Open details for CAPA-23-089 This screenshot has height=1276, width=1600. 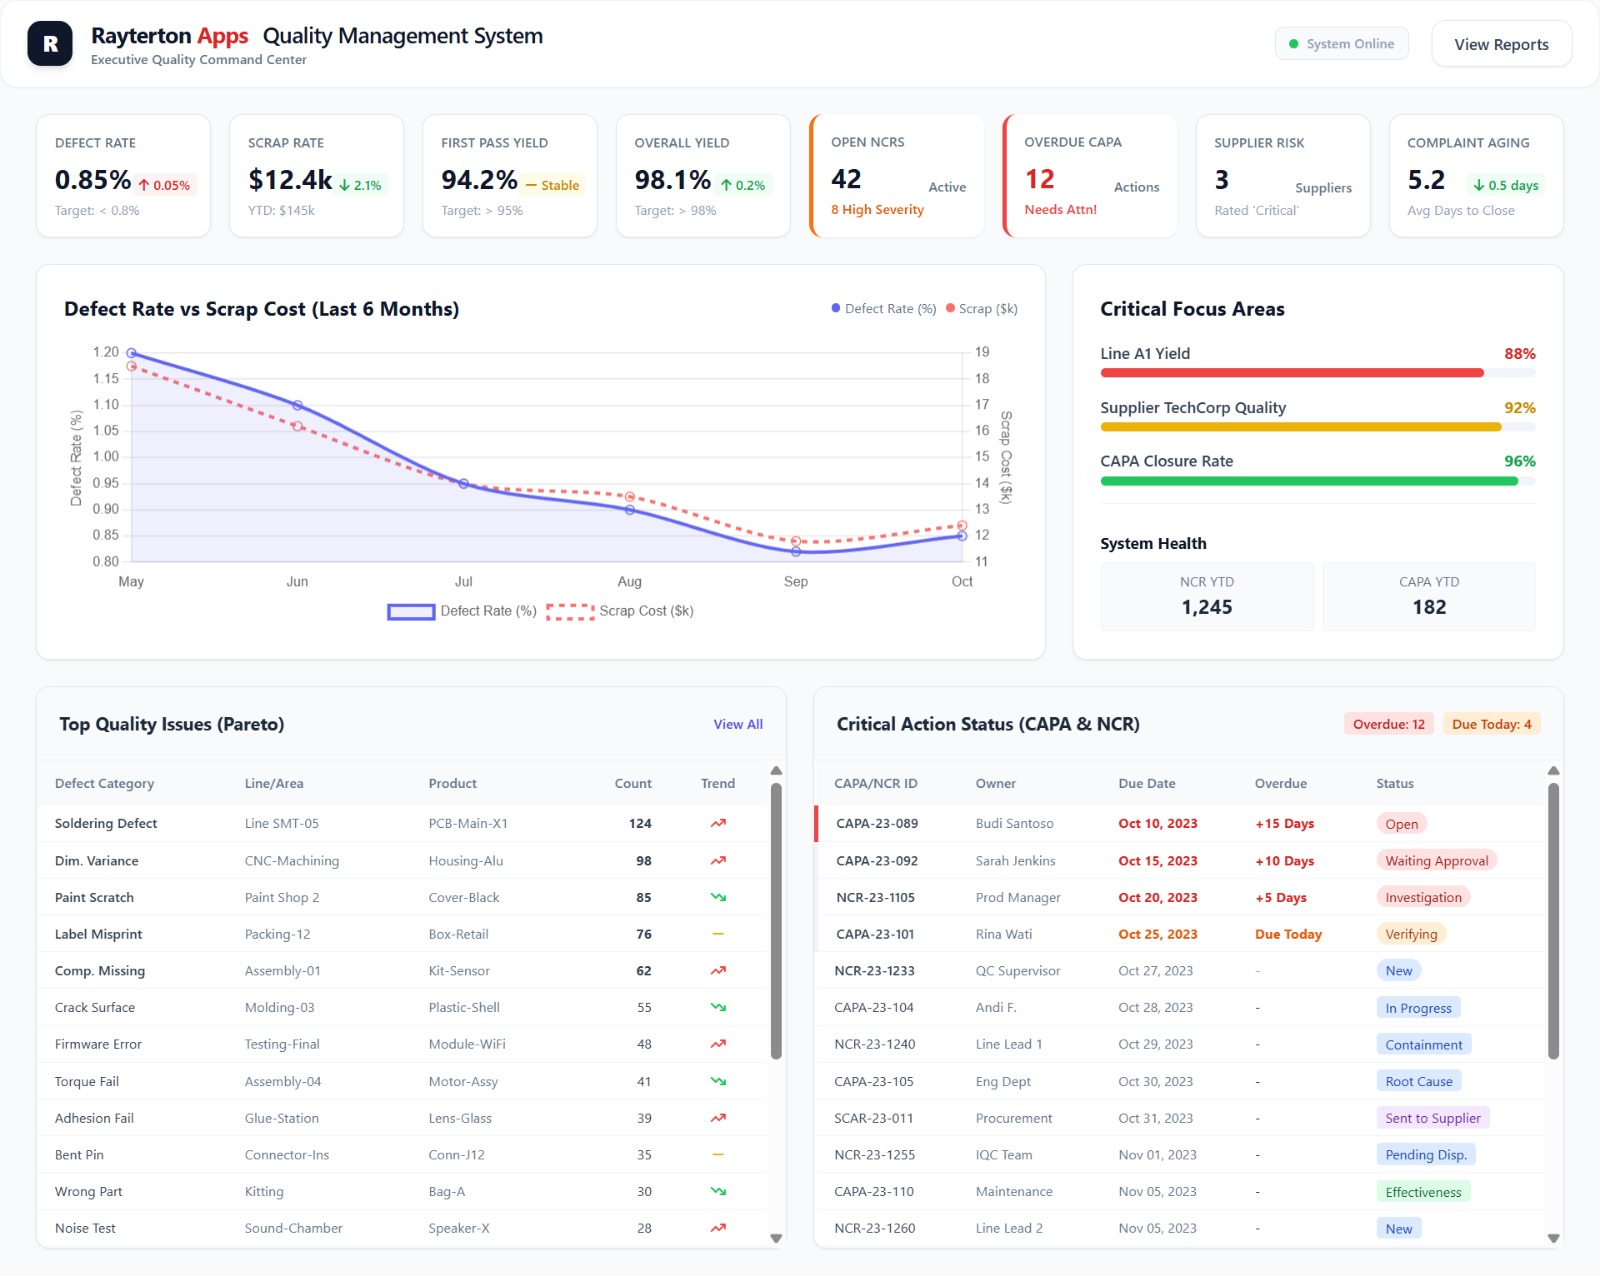(878, 823)
